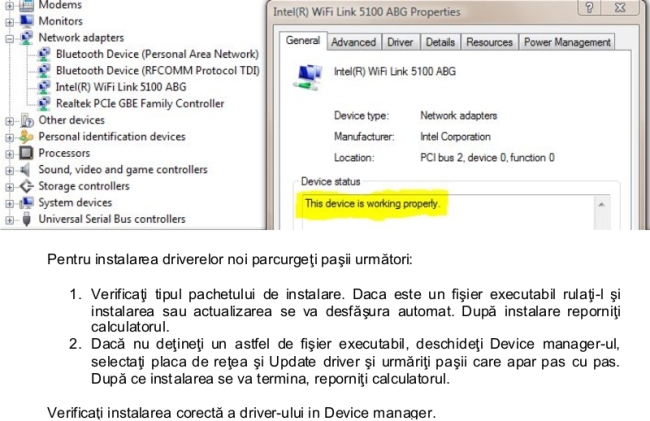
Task: Click the help question mark button
Action: (589, 7)
